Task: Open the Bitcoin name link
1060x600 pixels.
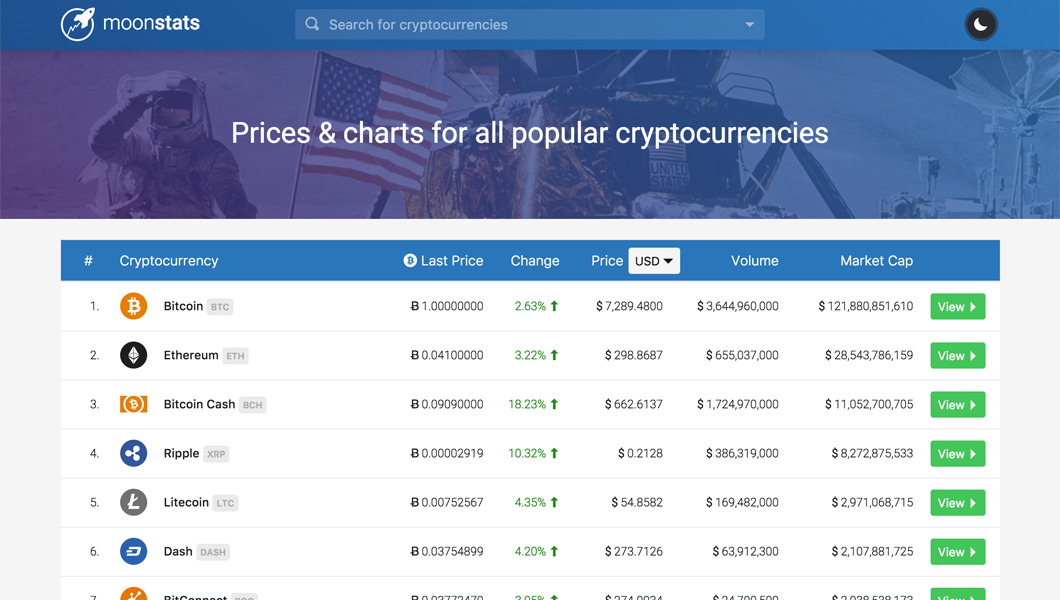Action: click(183, 306)
